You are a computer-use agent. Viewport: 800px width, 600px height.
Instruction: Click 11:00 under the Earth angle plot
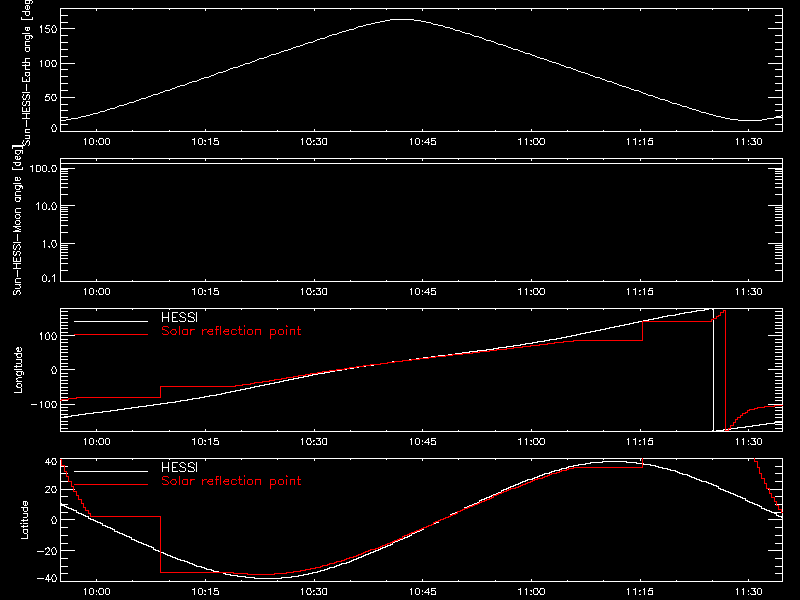[x=531, y=142]
